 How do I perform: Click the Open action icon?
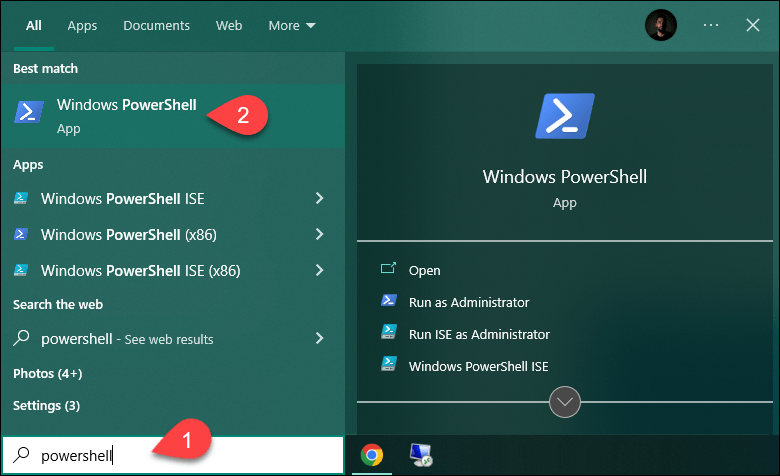point(388,269)
